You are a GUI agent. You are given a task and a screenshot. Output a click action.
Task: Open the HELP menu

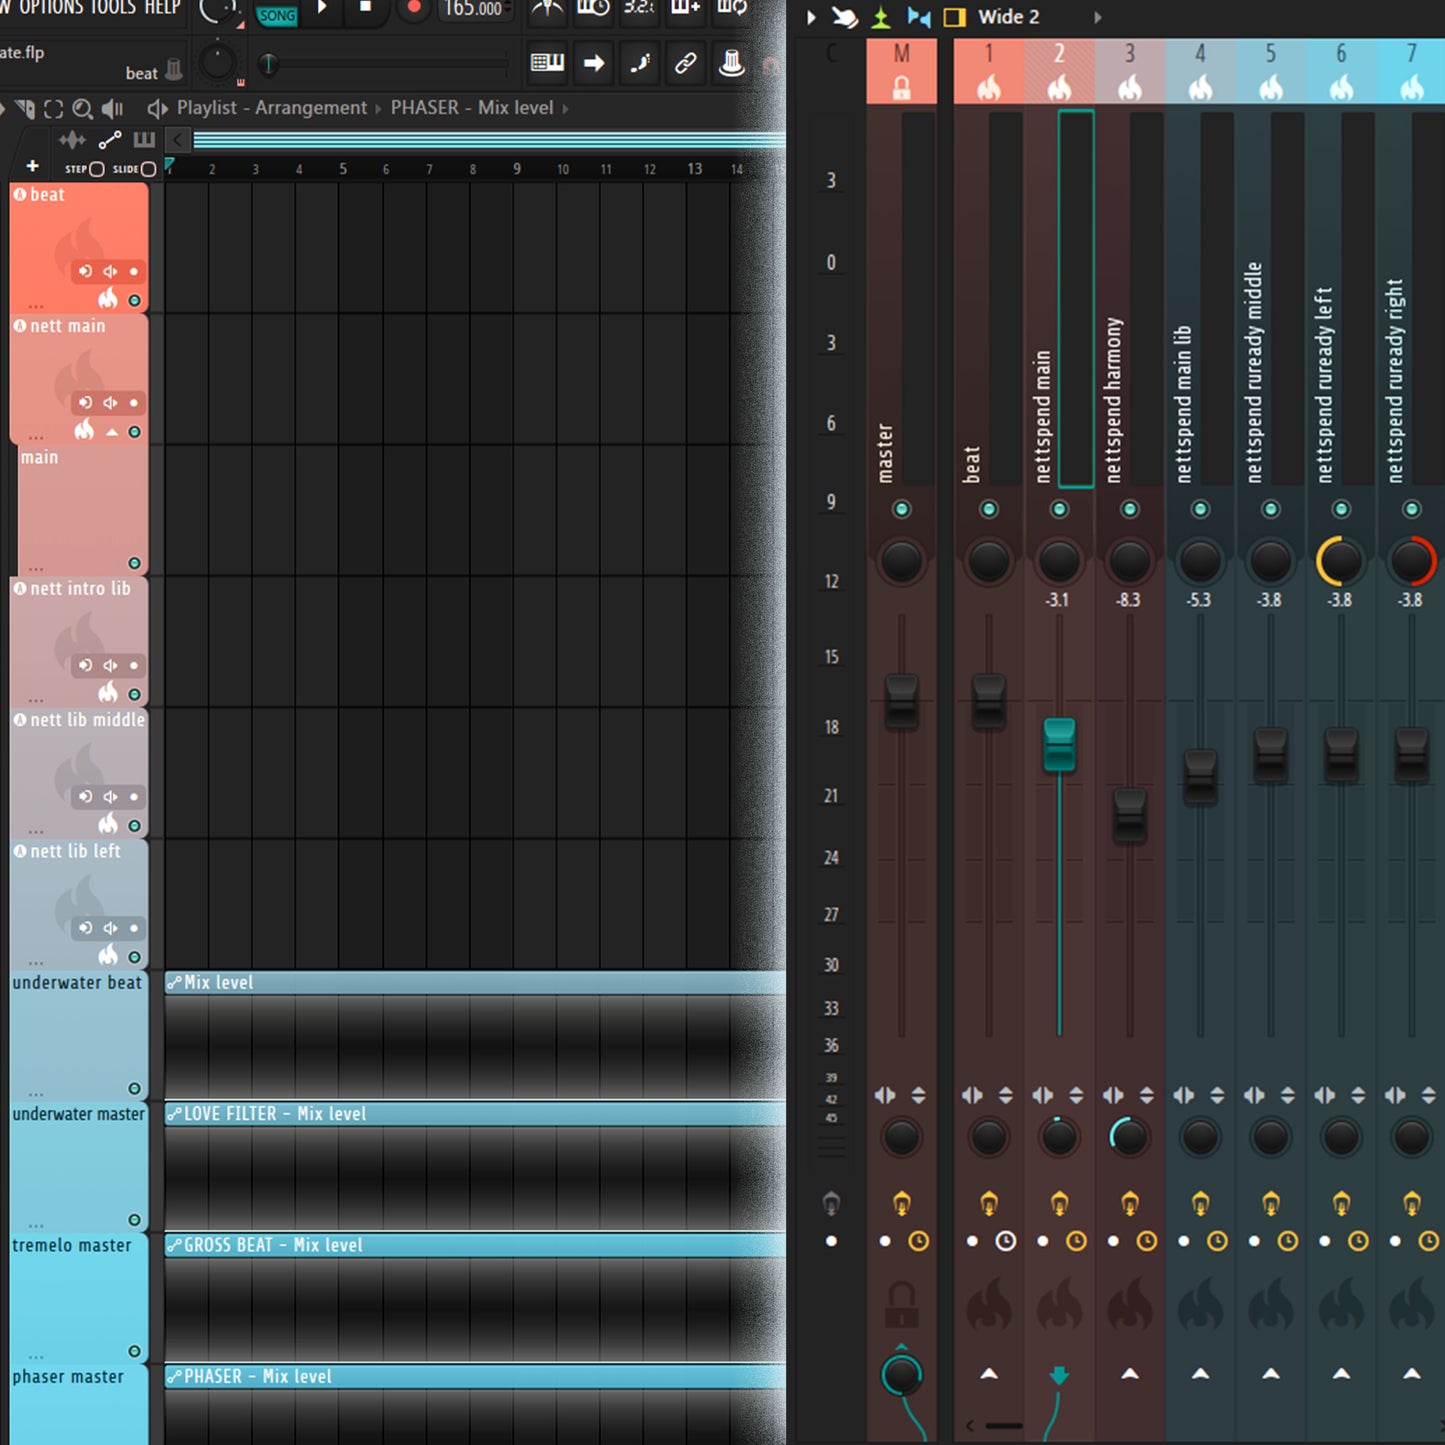point(163,7)
